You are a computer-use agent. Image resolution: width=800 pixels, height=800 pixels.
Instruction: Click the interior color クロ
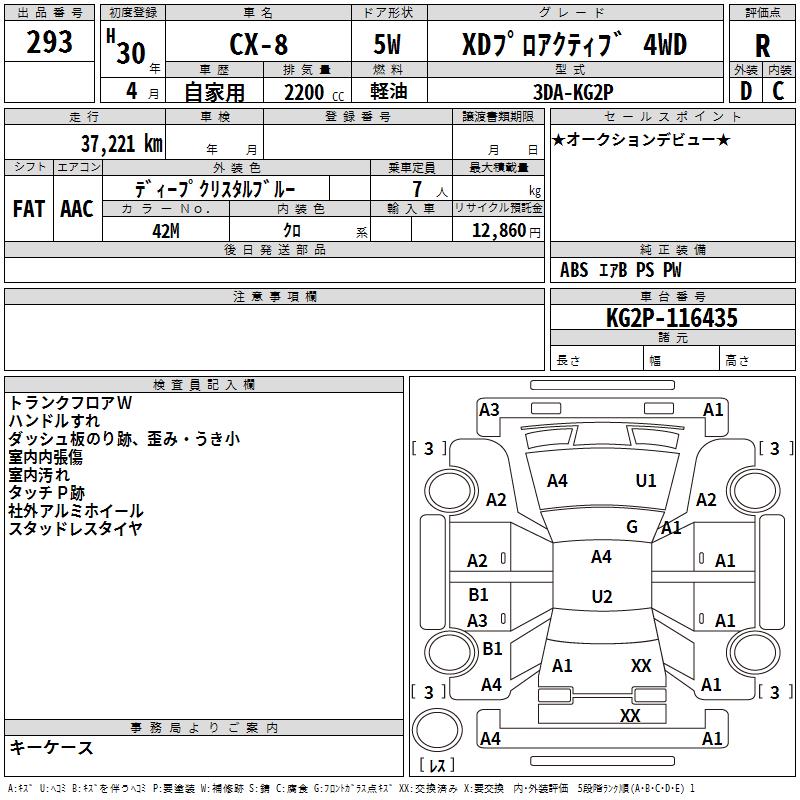click(x=292, y=231)
